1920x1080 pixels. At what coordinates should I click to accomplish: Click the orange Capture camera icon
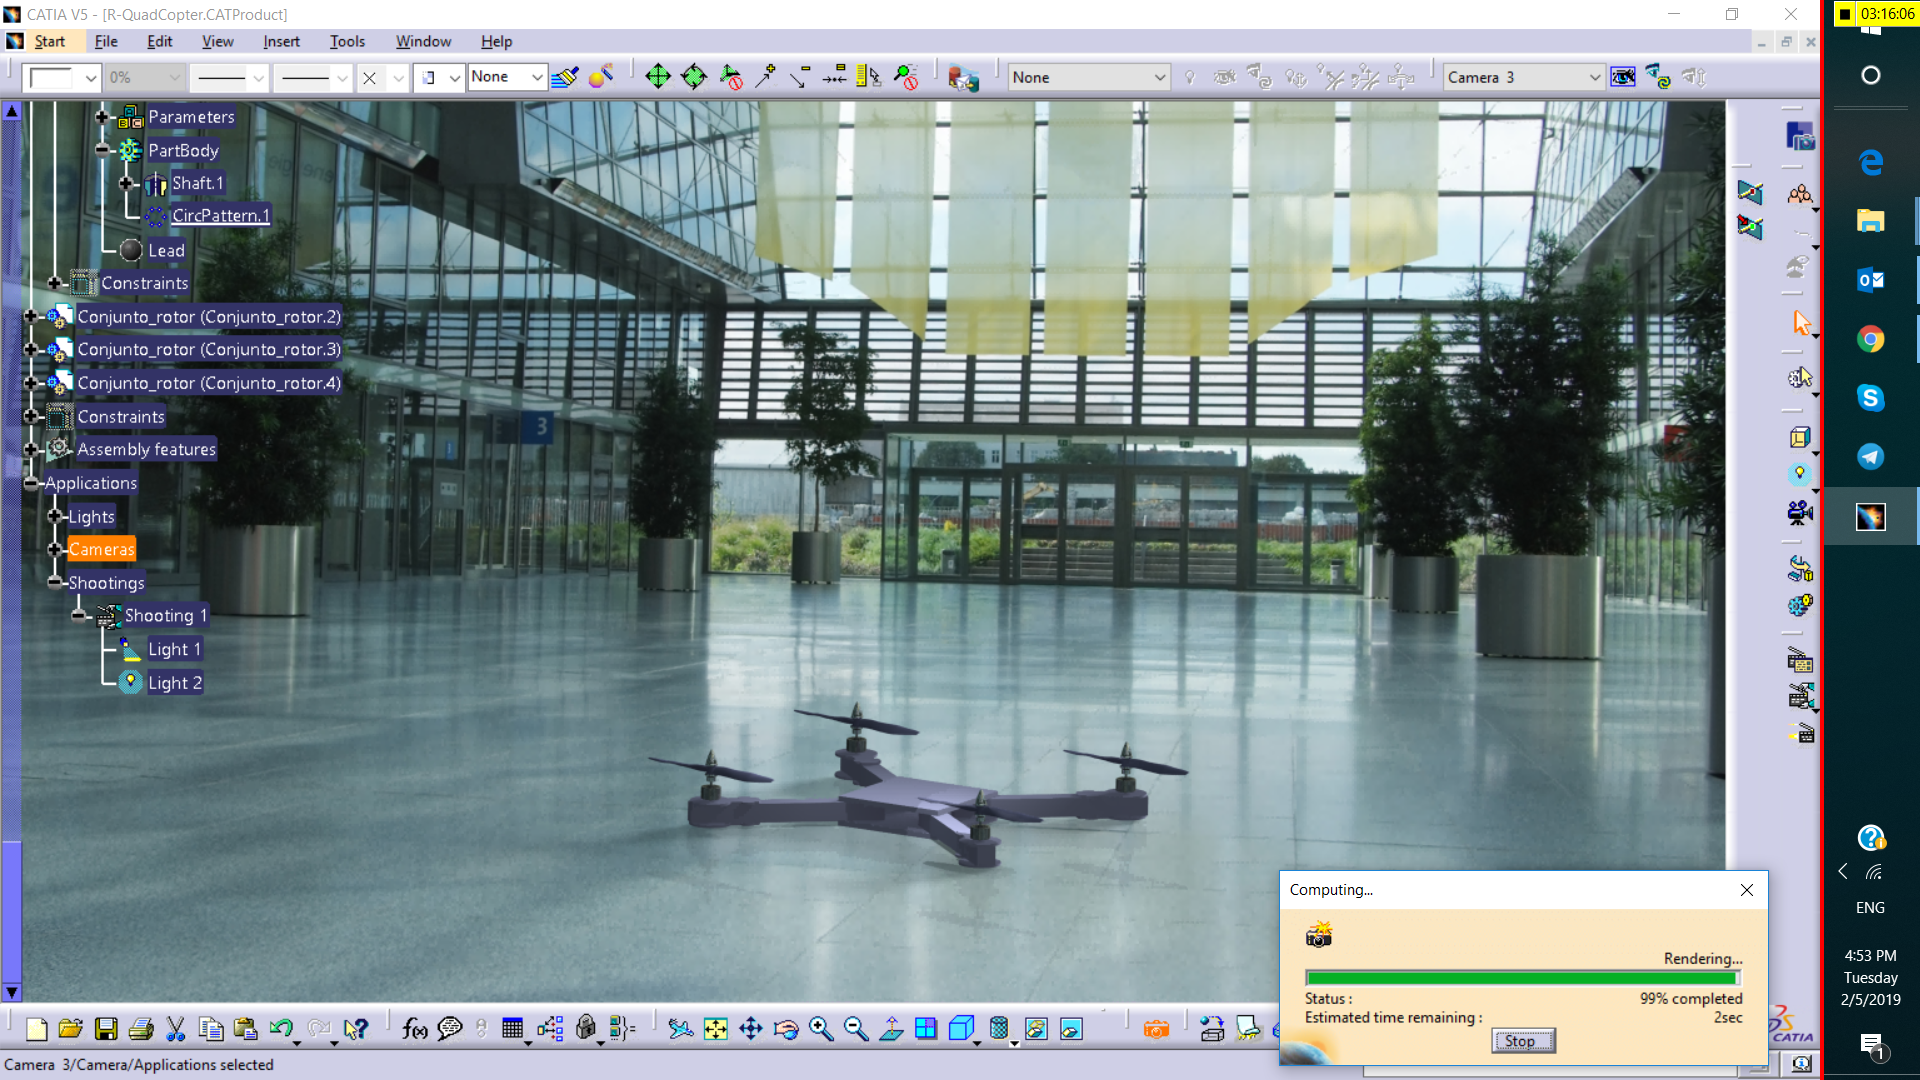1156,1029
